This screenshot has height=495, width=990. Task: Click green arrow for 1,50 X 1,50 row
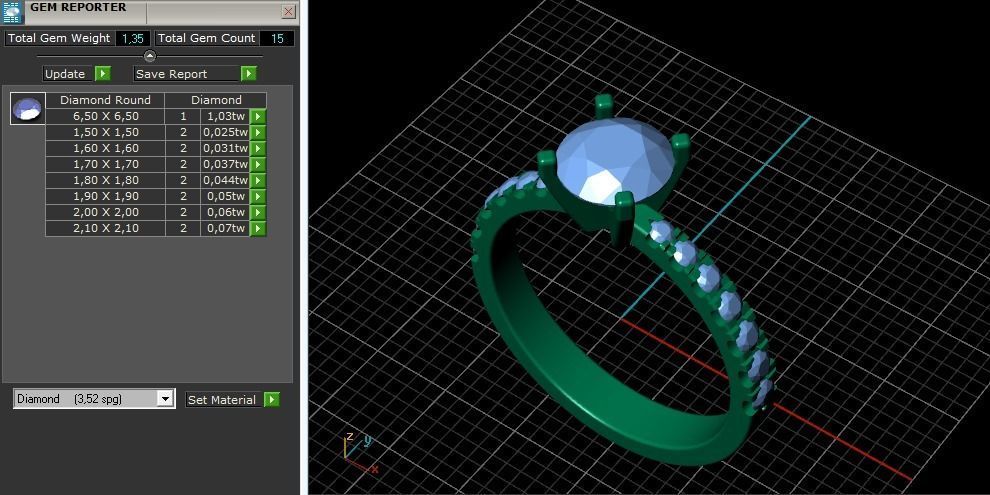tap(258, 133)
